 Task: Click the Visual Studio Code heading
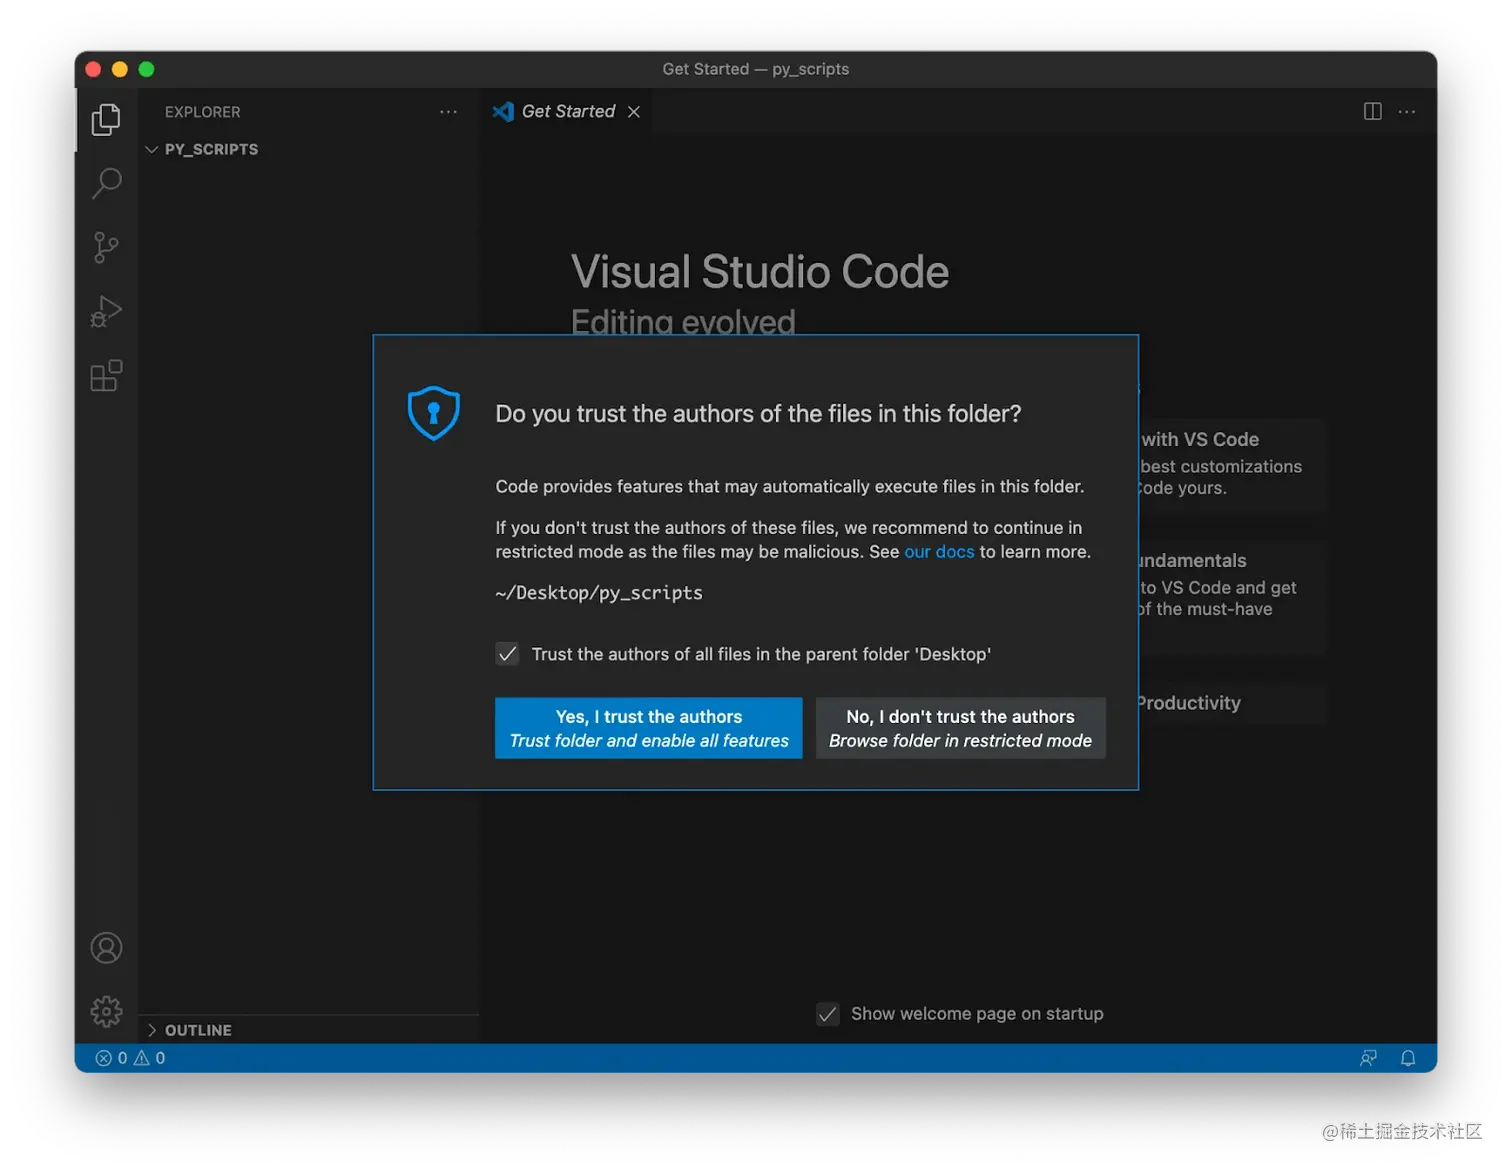coord(760,272)
